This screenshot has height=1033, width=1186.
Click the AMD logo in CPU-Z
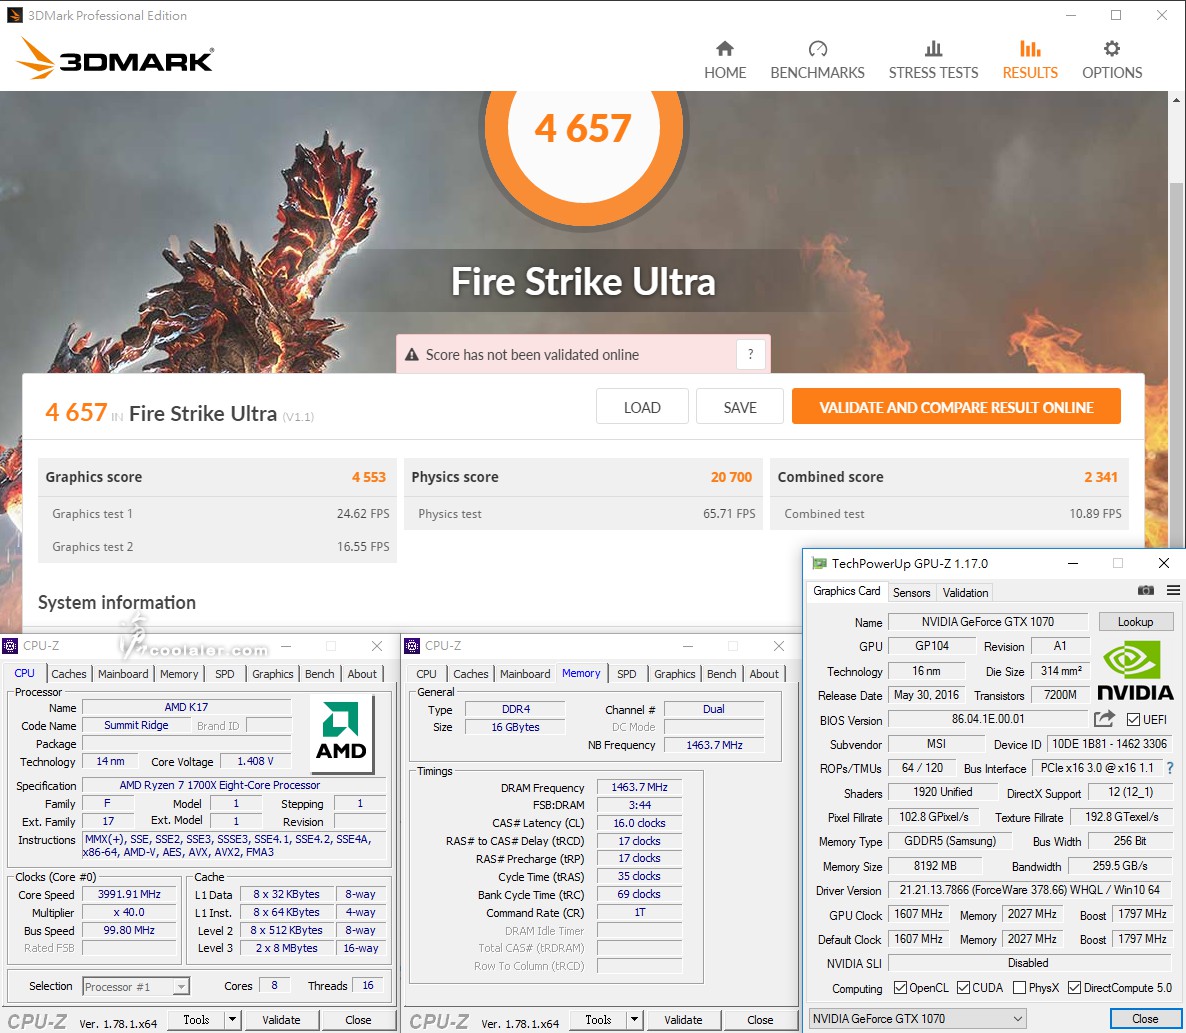[x=341, y=732]
